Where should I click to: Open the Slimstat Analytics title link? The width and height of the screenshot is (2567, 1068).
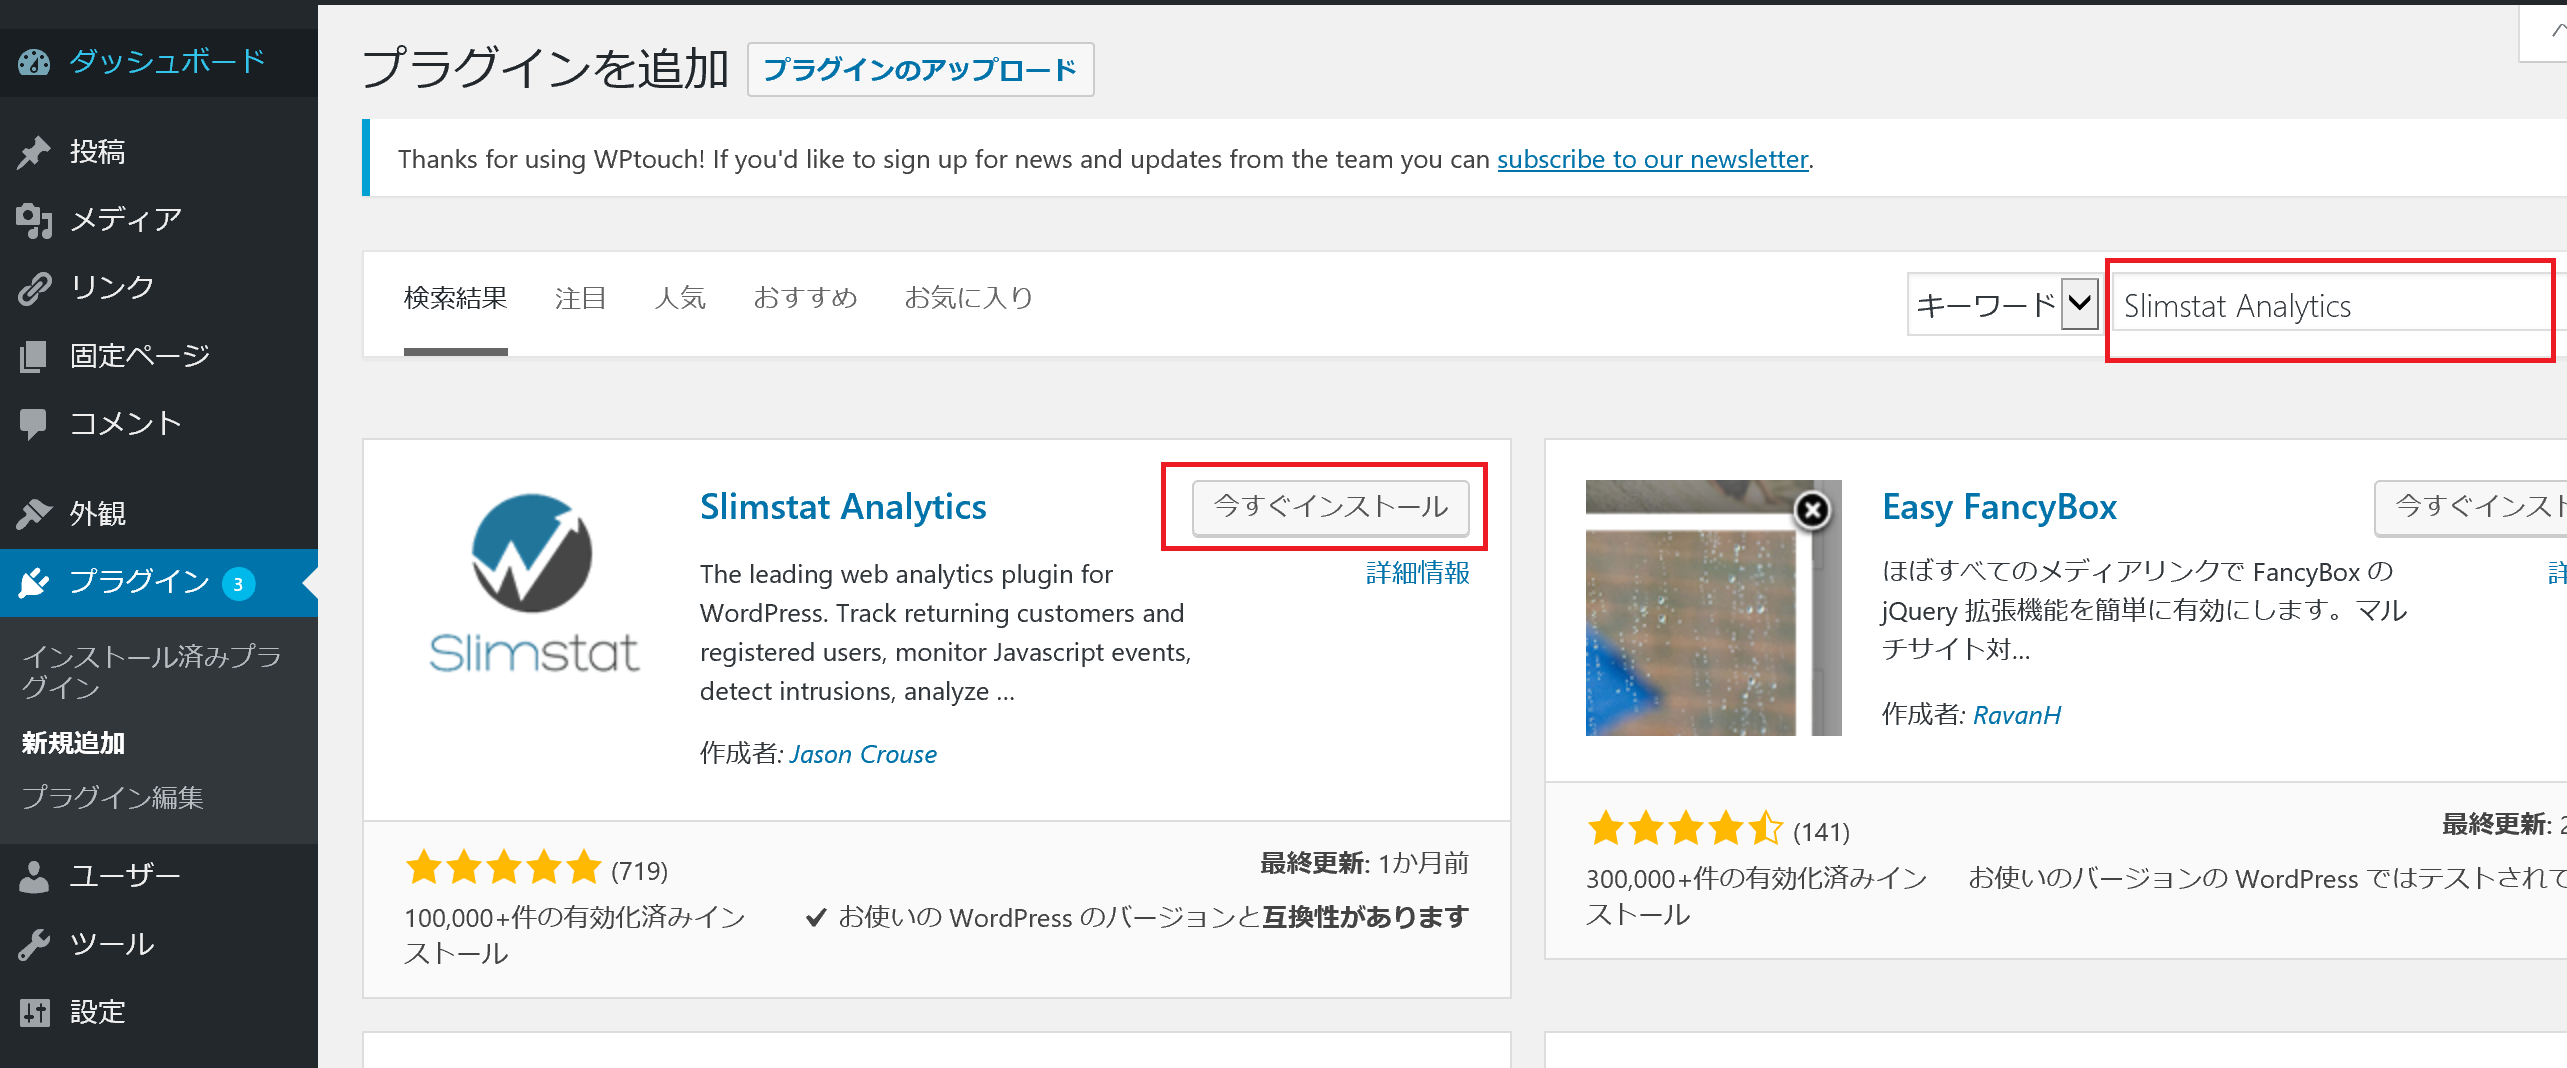click(x=843, y=507)
